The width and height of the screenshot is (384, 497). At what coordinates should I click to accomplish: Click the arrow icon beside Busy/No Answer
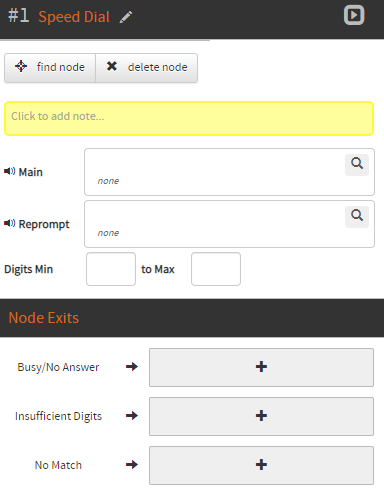(x=132, y=367)
